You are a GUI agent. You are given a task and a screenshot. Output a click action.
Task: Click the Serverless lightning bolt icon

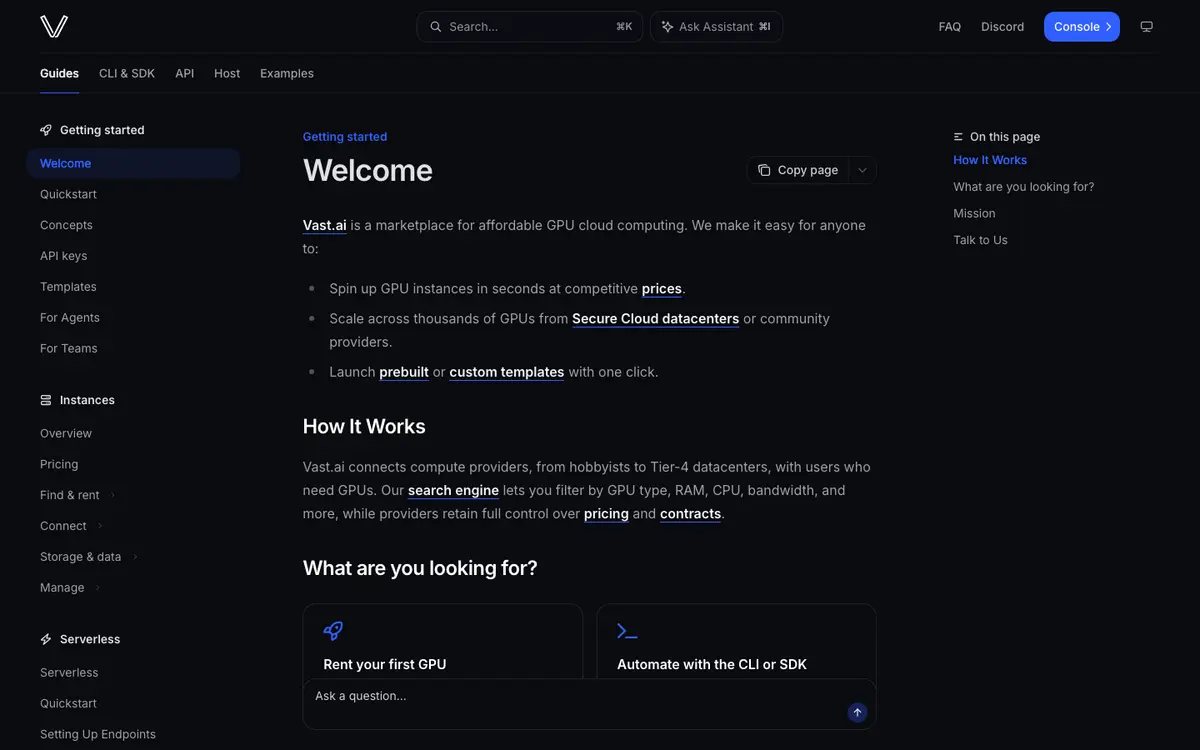46,639
